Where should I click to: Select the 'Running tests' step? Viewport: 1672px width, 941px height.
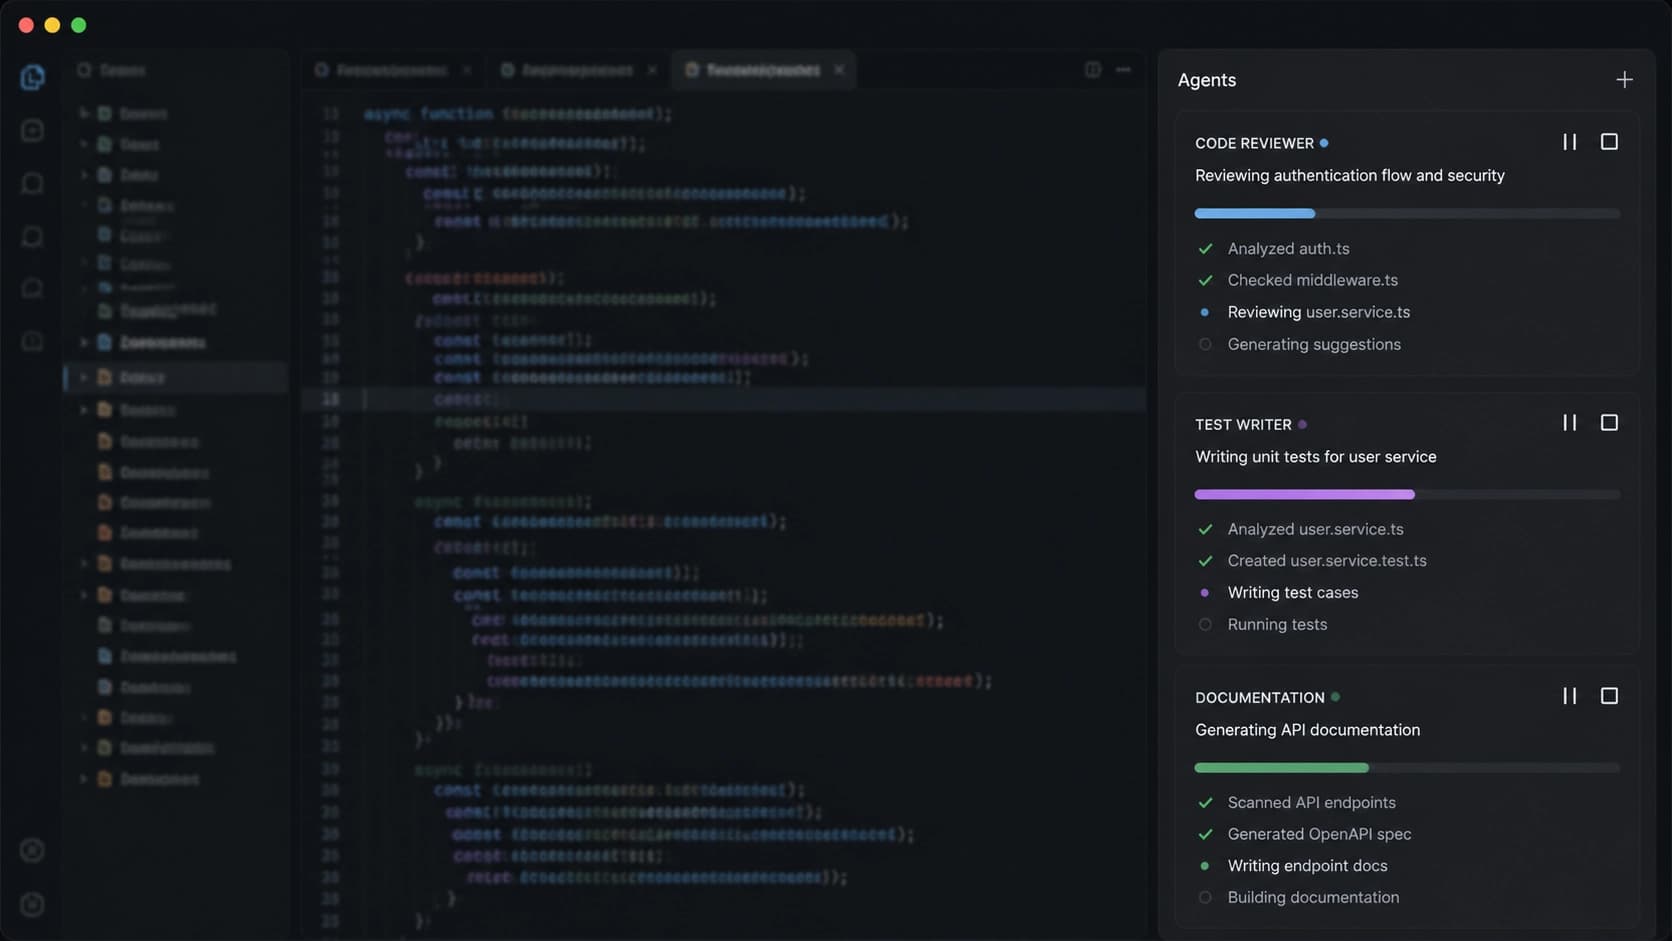(x=1277, y=625)
